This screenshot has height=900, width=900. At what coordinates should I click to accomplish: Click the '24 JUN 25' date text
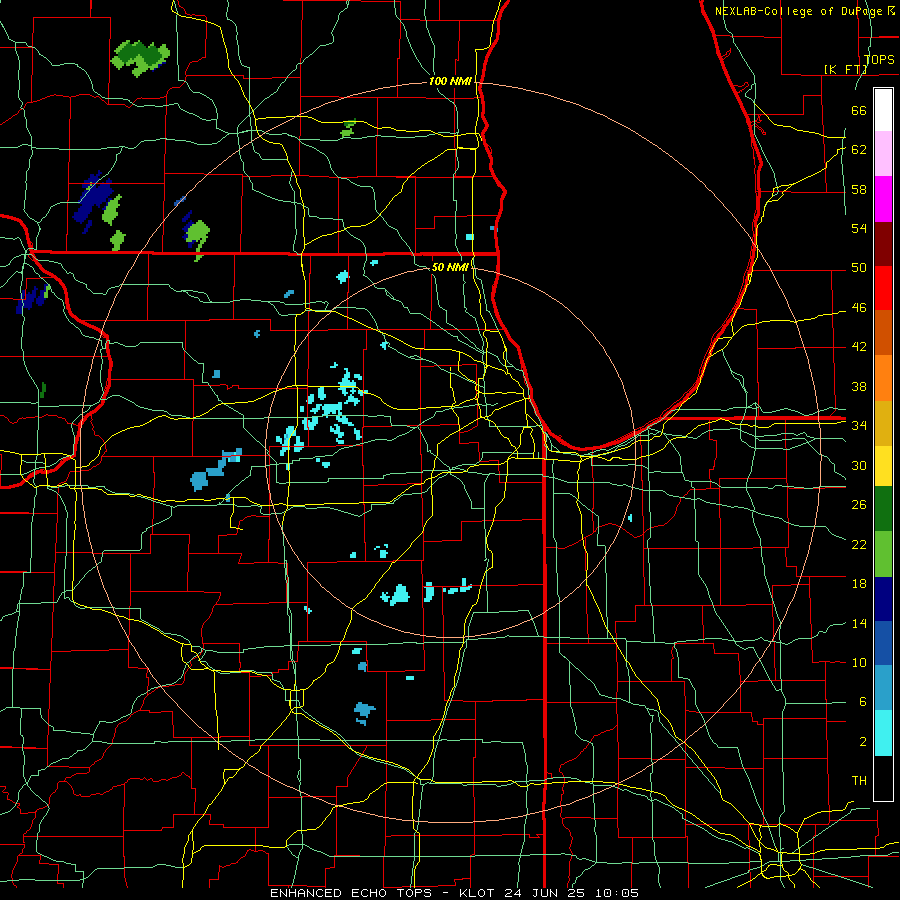546,893
